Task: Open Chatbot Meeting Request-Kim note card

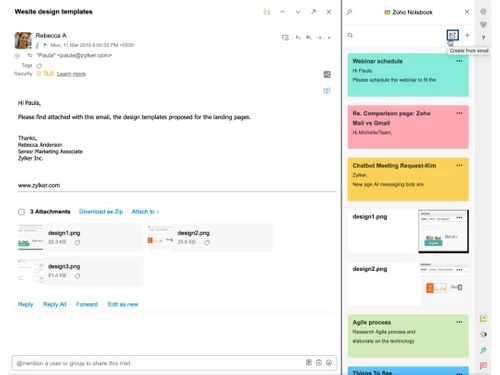Action: (408, 179)
